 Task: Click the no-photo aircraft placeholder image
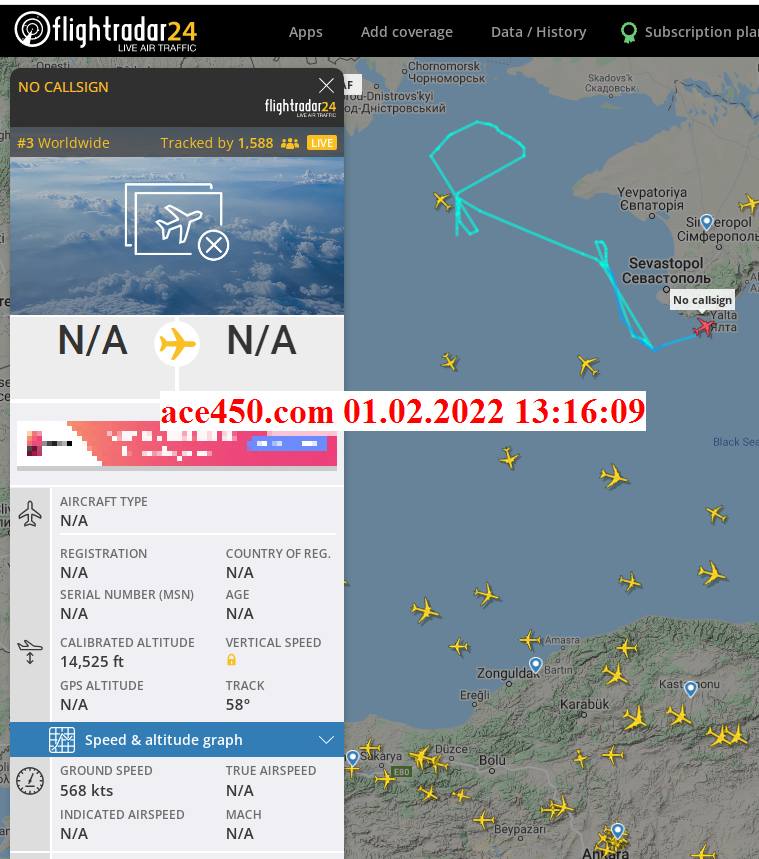pyautogui.click(x=177, y=222)
